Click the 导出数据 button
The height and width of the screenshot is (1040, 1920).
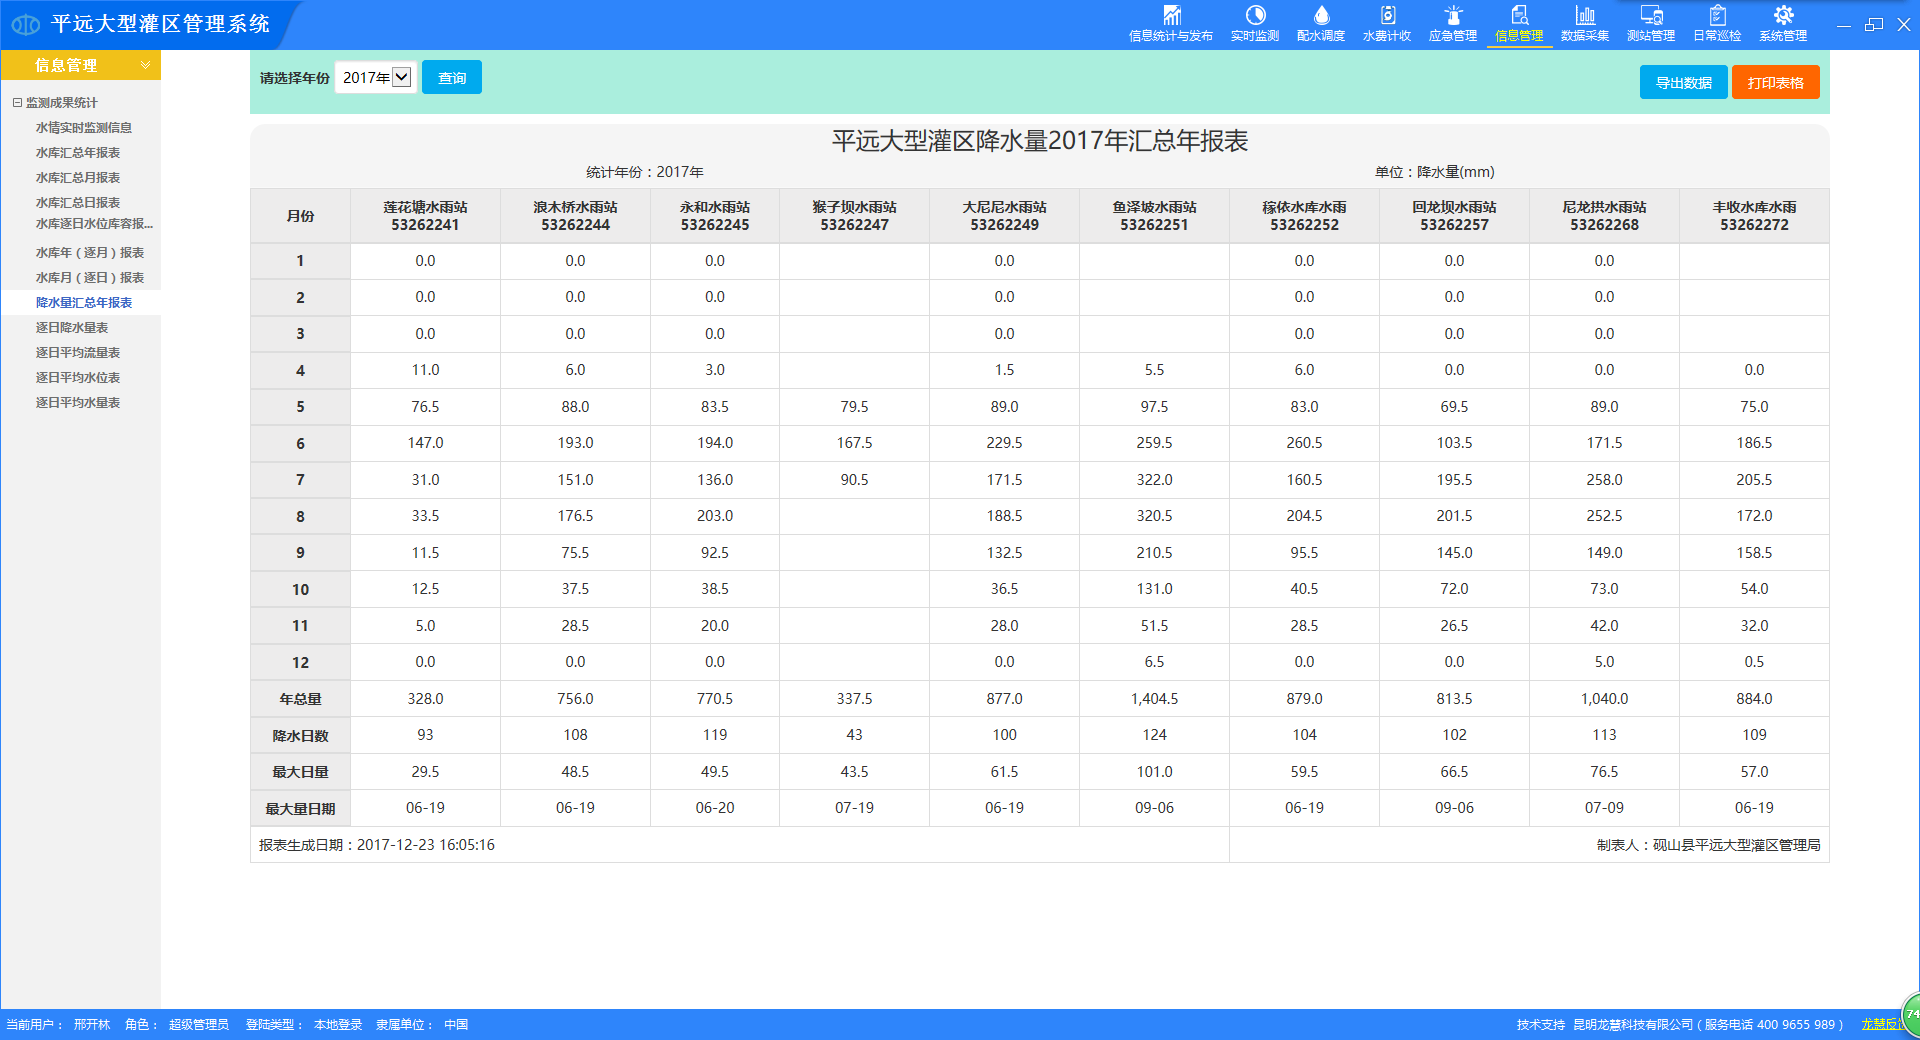[1684, 82]
